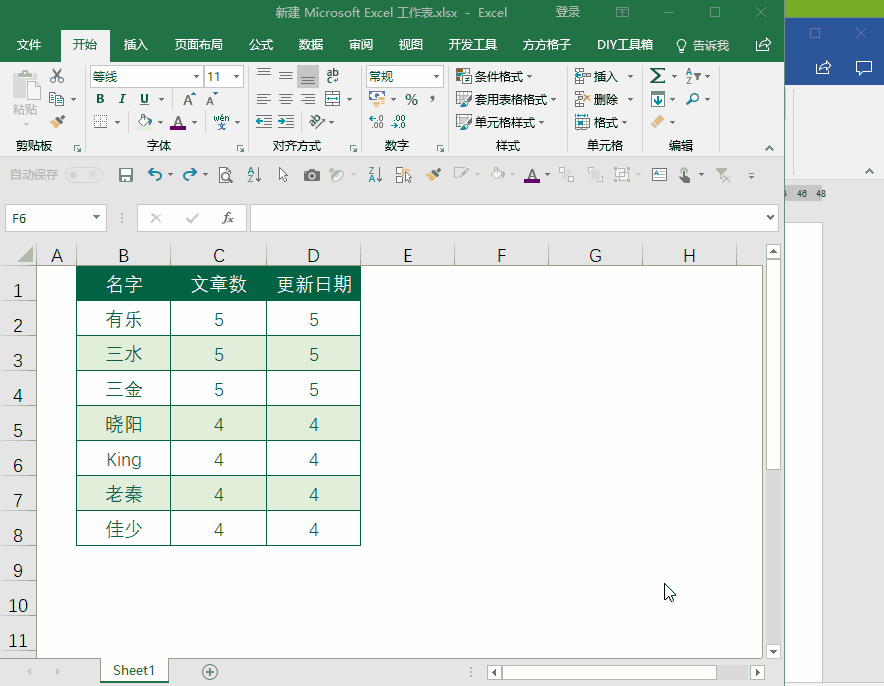Click the Clear eraser icon

(657, 122)
